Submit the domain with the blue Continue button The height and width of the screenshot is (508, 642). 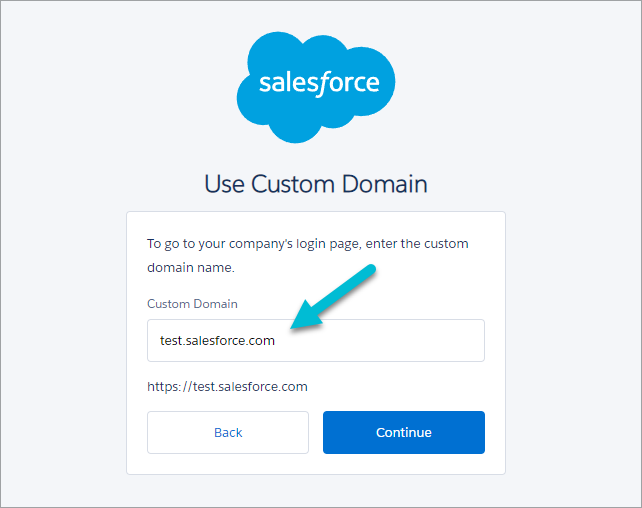404,432
